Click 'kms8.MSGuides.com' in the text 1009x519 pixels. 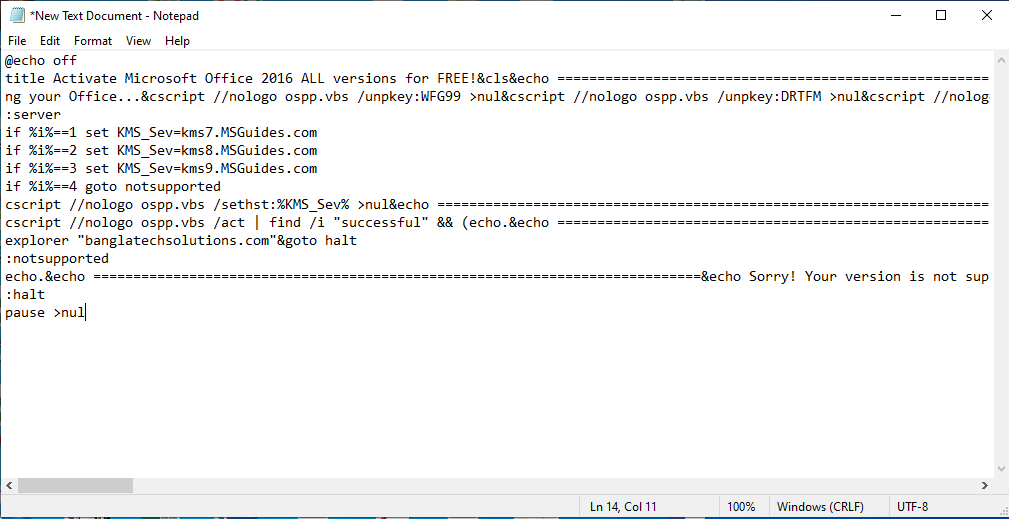click(249, 150)
